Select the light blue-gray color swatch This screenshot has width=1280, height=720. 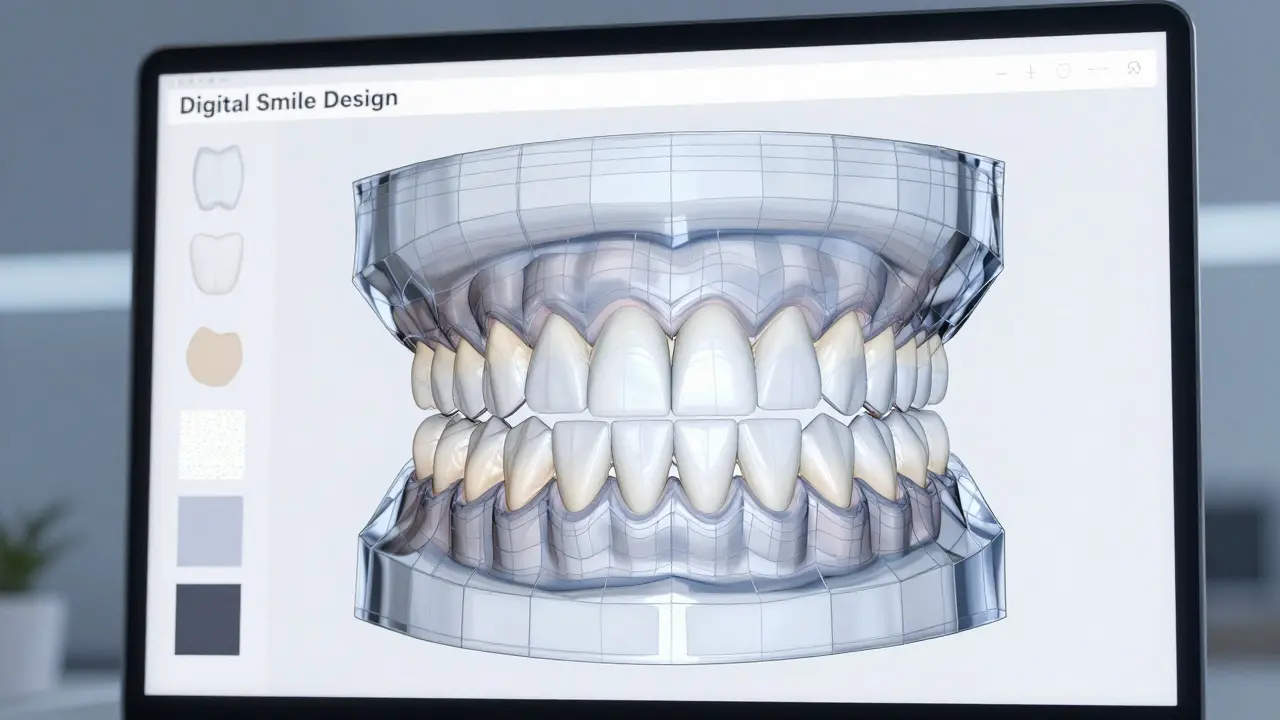click(210, 531)
